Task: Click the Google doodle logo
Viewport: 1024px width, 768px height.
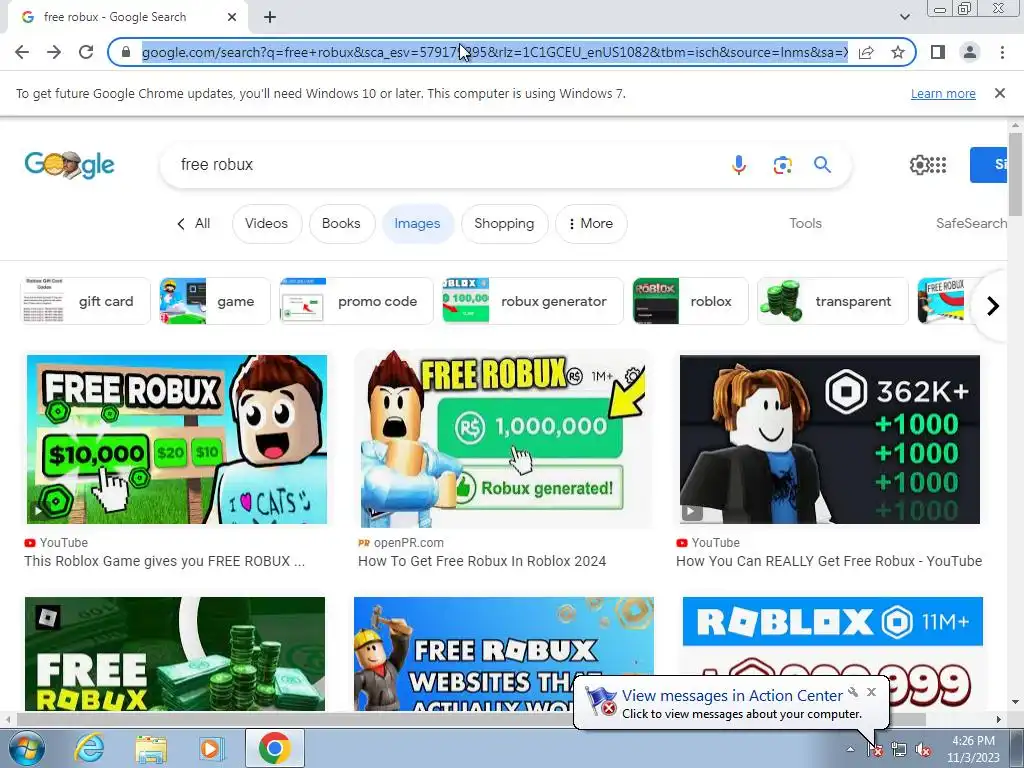Action: [x=69, y=165]
